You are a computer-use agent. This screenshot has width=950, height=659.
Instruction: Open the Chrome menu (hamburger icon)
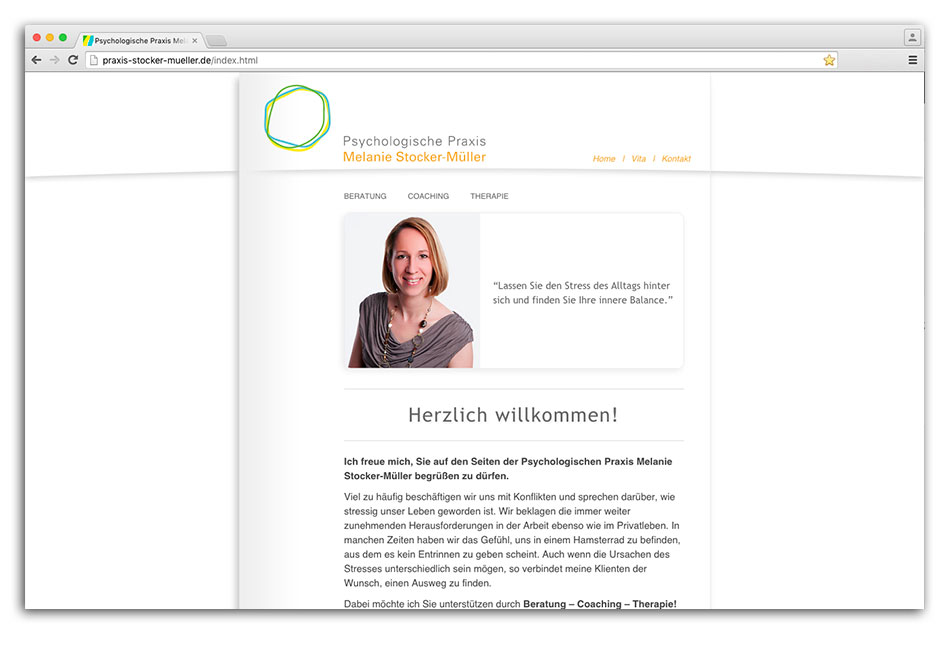coord(913,59)
